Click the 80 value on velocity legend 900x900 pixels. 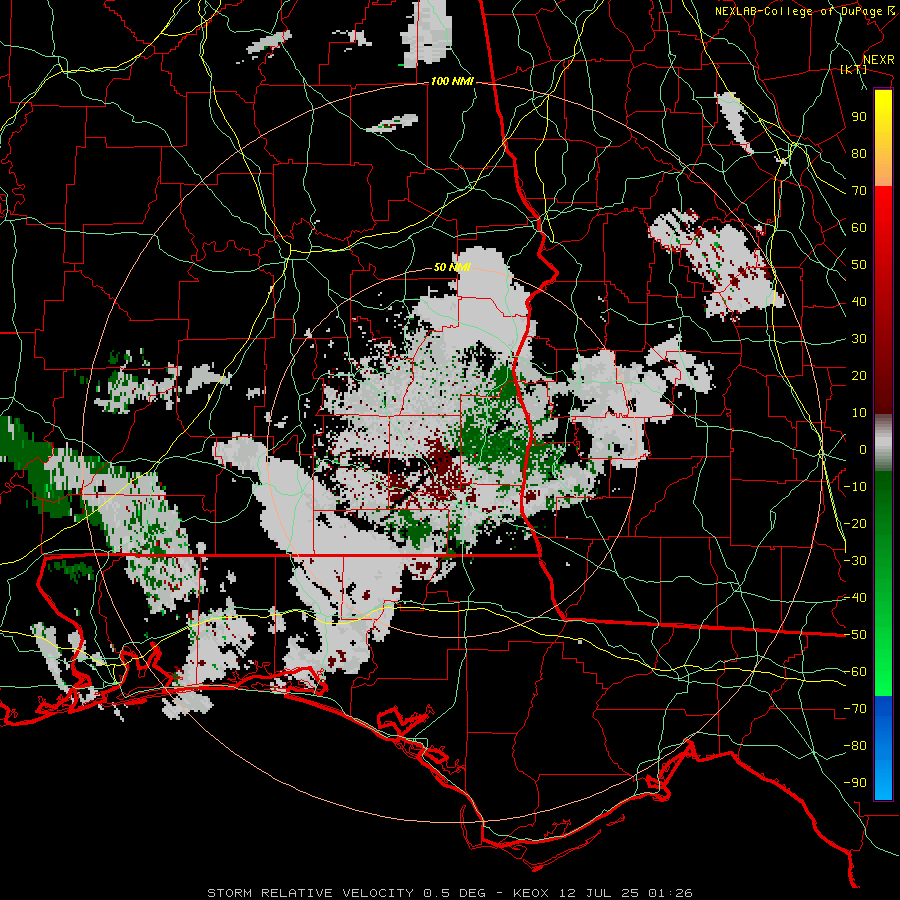click(859, 154)
